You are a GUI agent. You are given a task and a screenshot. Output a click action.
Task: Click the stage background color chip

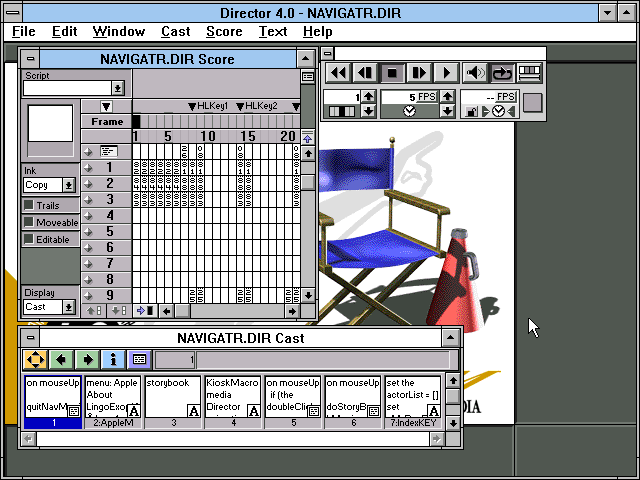(x=533, y=102)
